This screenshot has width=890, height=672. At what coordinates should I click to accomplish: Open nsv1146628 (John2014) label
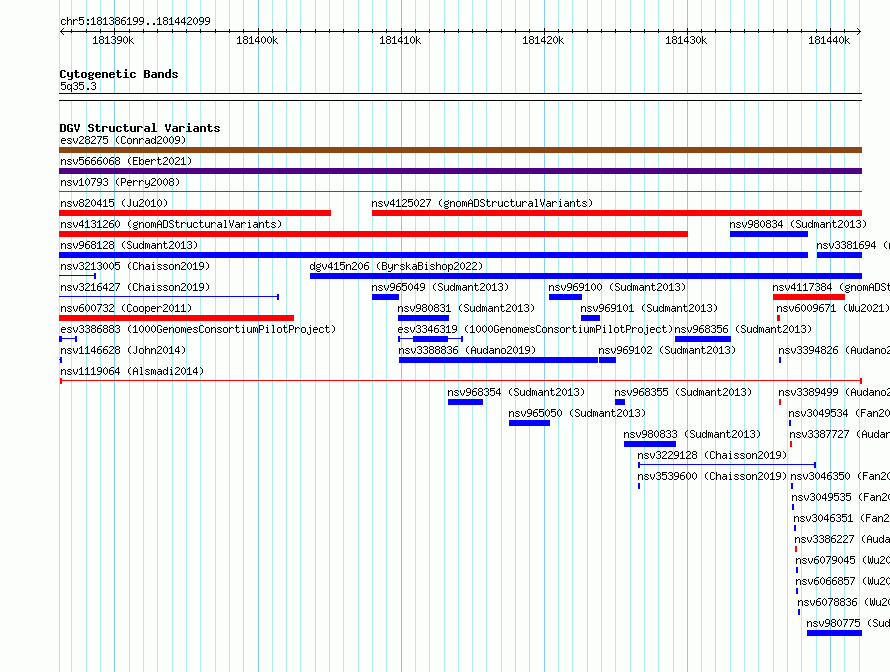point(123,350)
